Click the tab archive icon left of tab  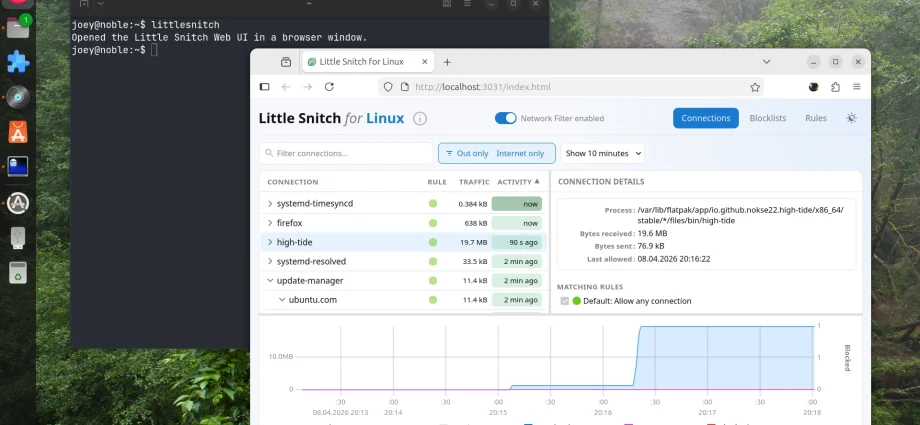286,62
